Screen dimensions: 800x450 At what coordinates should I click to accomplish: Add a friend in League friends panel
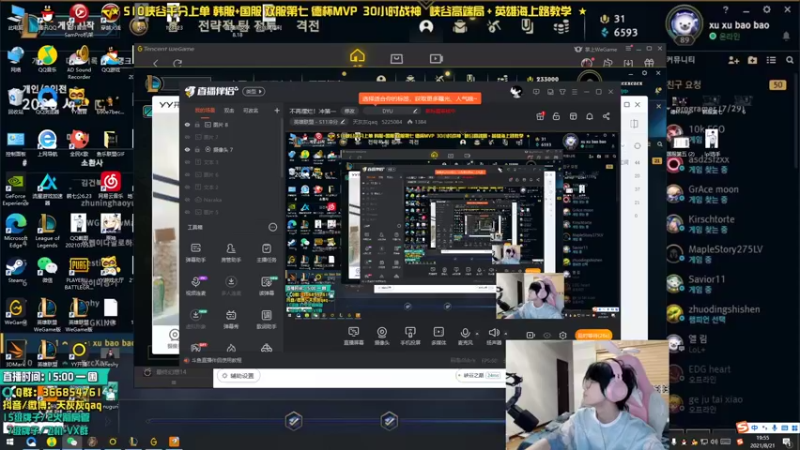[734, 60]
